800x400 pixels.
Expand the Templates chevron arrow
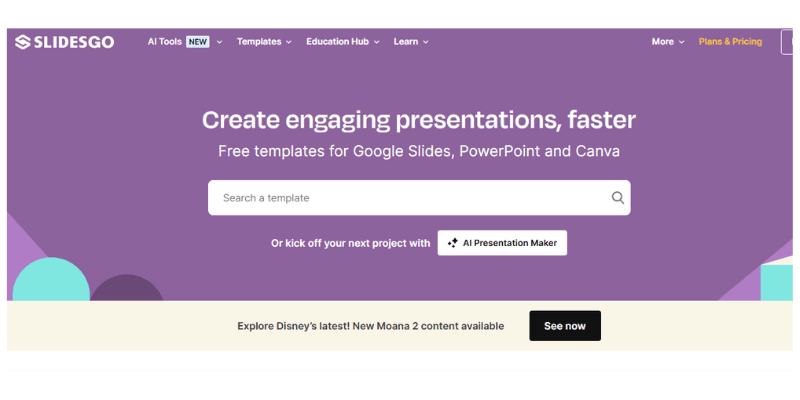coord(289,42)
